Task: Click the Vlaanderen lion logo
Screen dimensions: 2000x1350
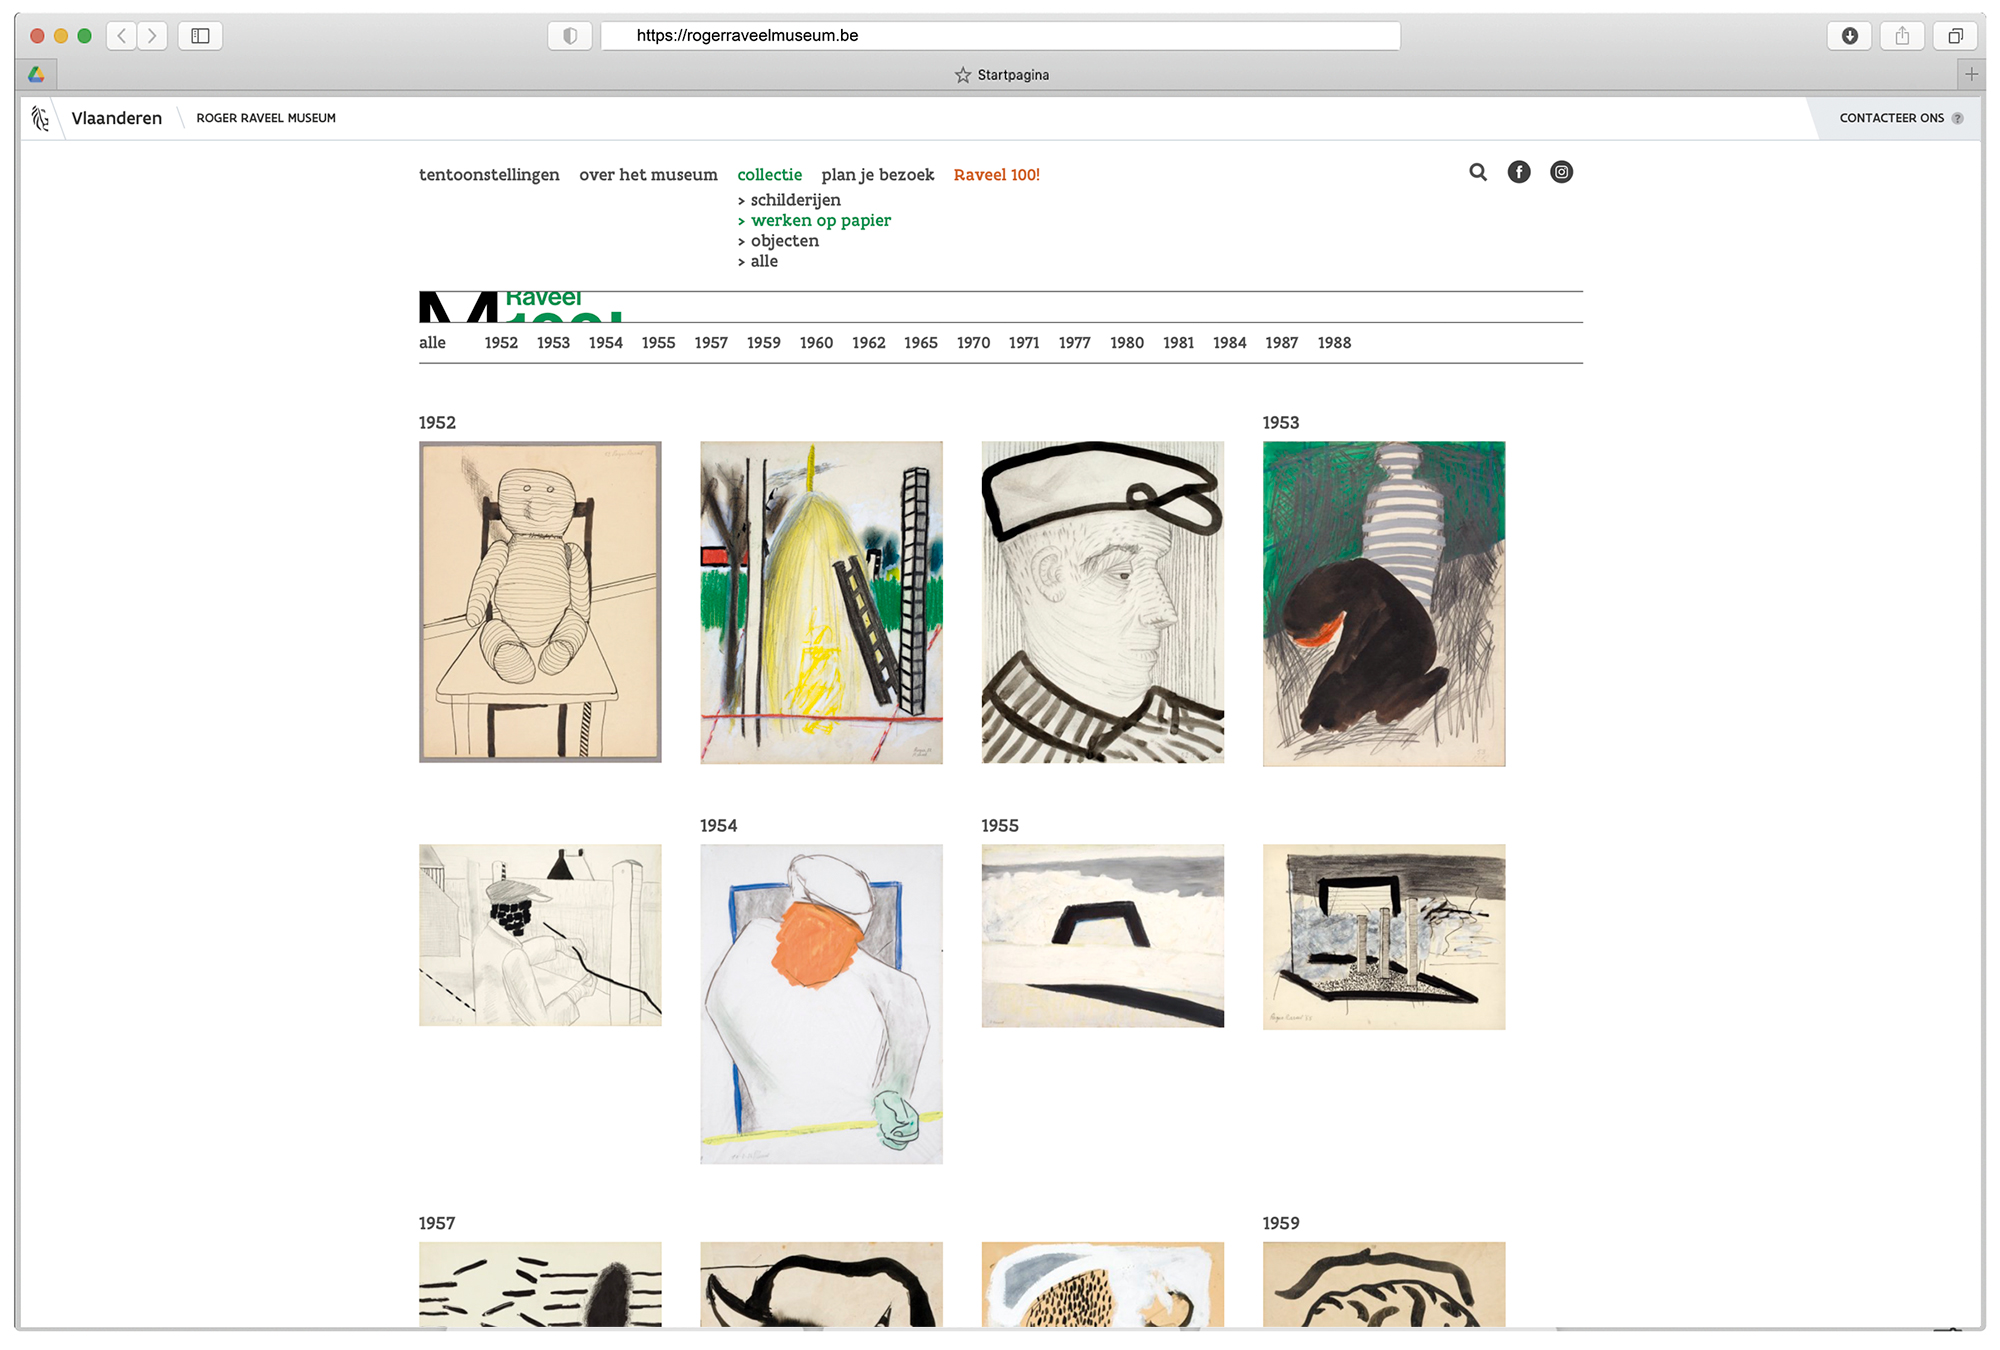Action: tap(40, 118)
